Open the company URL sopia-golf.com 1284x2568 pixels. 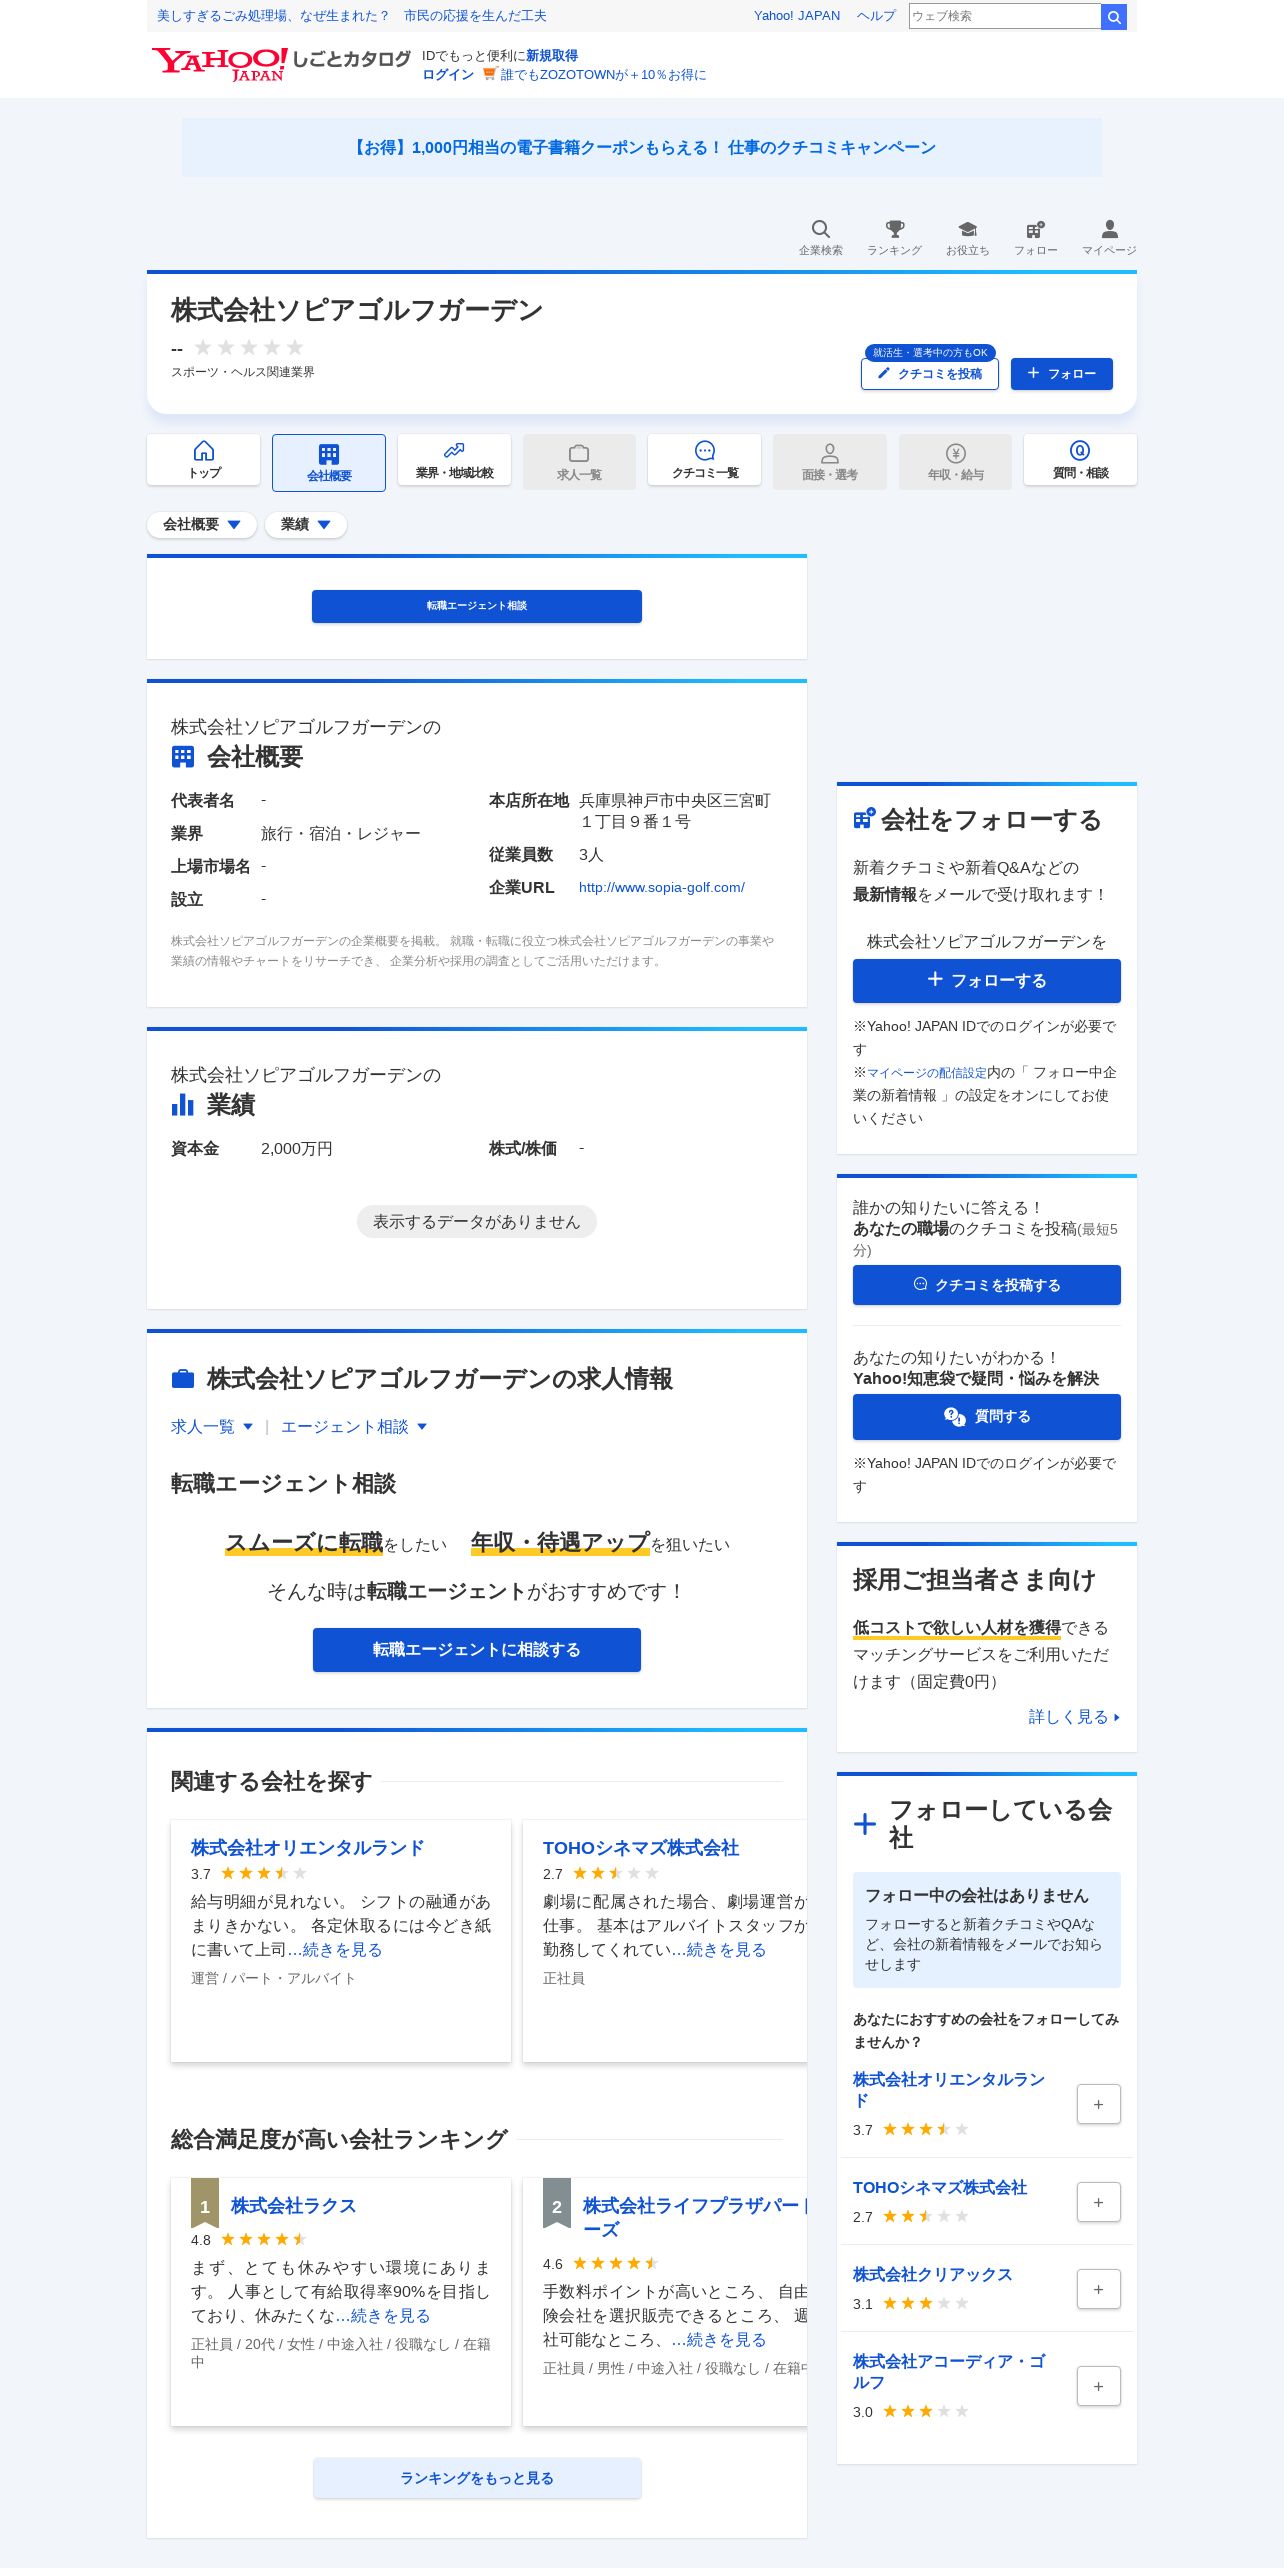(662, 887)
